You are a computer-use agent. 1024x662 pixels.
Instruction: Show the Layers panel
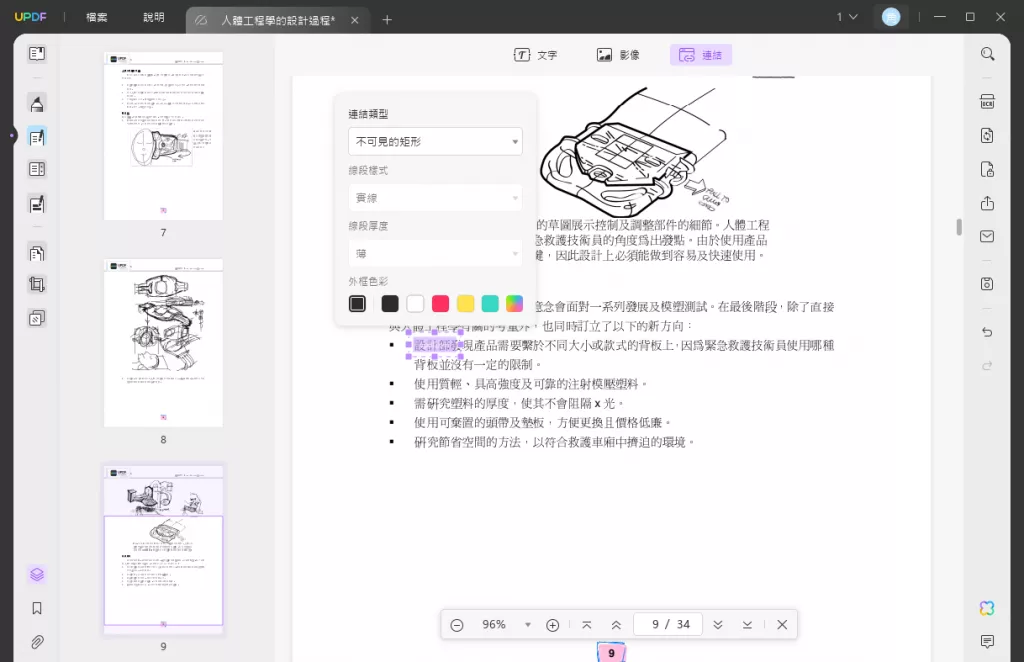coord(37,575)
